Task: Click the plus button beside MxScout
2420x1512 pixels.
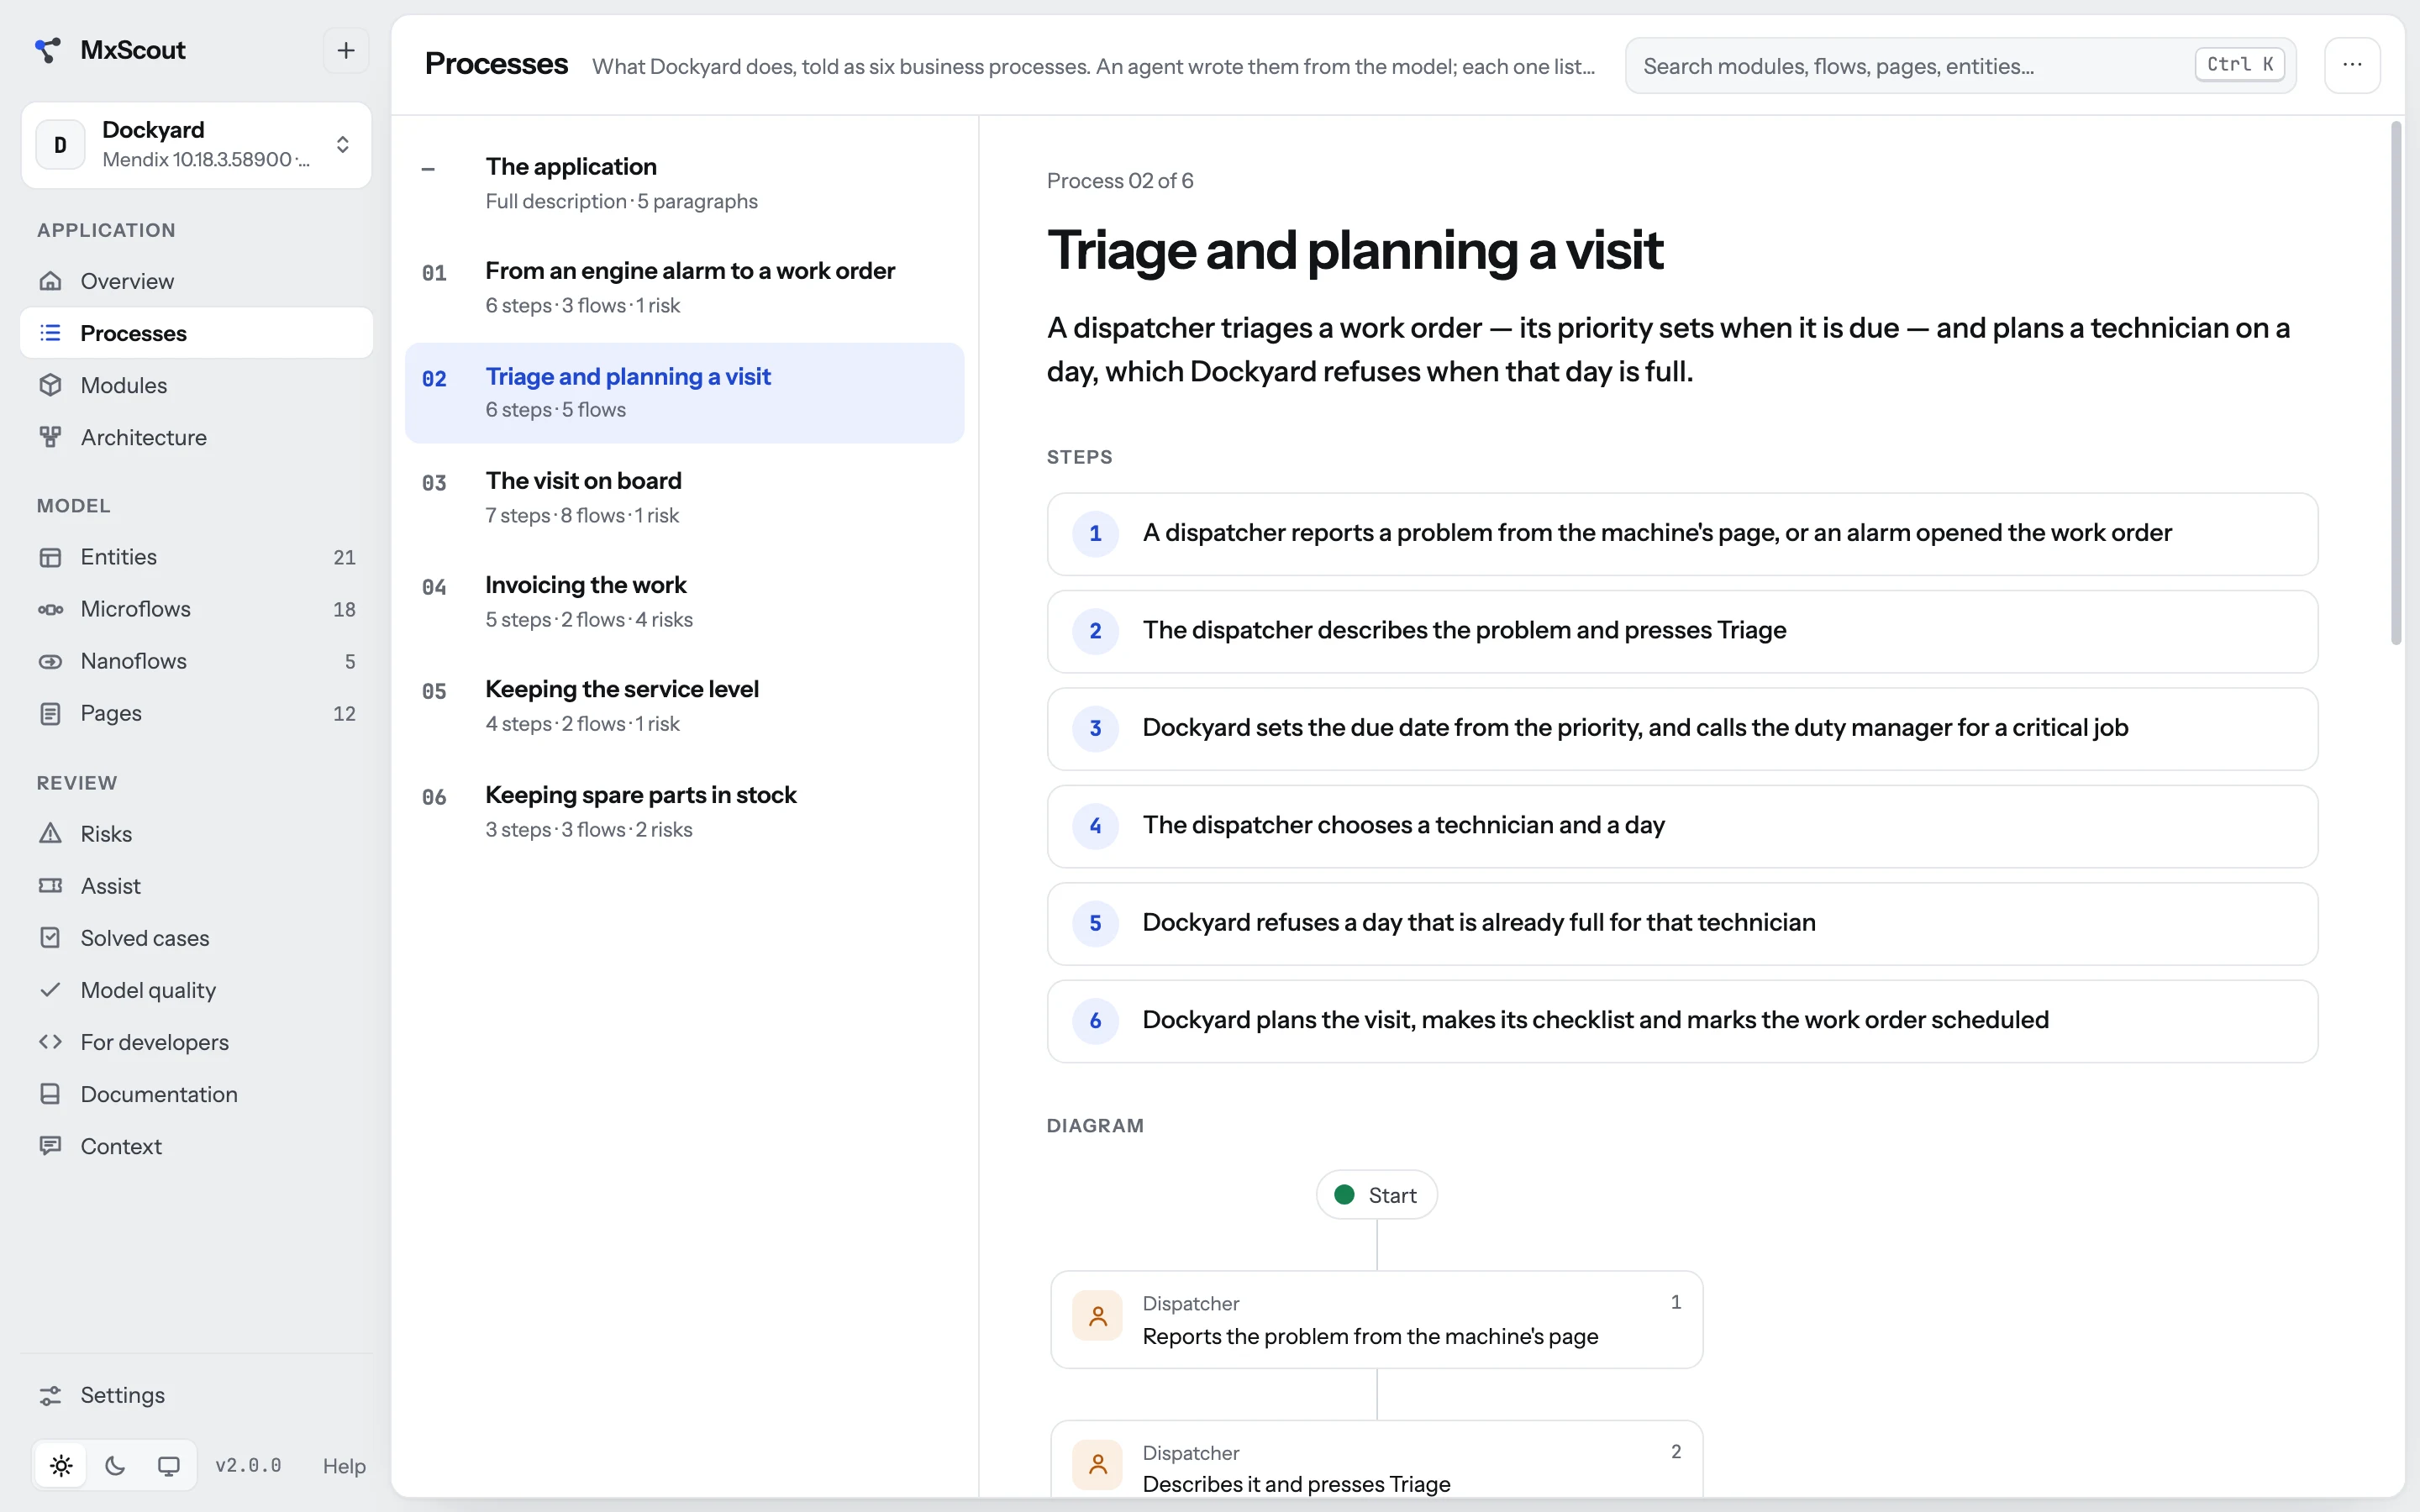Action: [x=346, y=50]
